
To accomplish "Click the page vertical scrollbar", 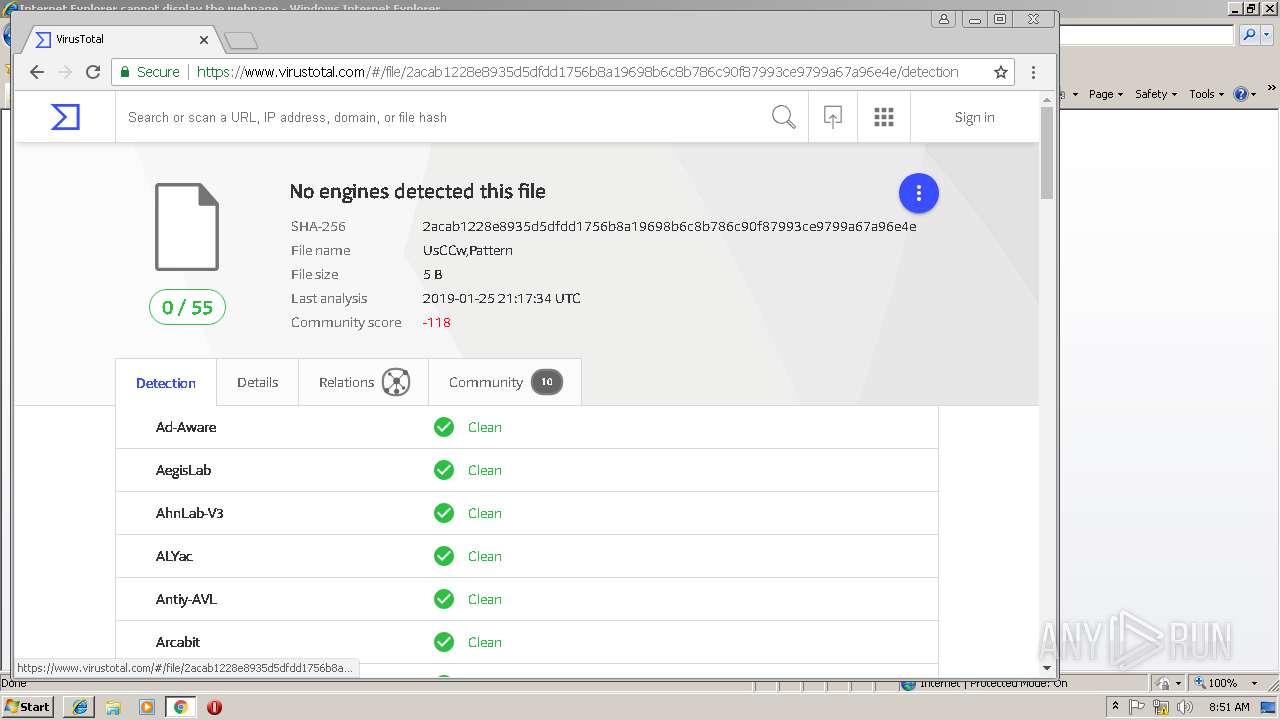I will 1047,153.
